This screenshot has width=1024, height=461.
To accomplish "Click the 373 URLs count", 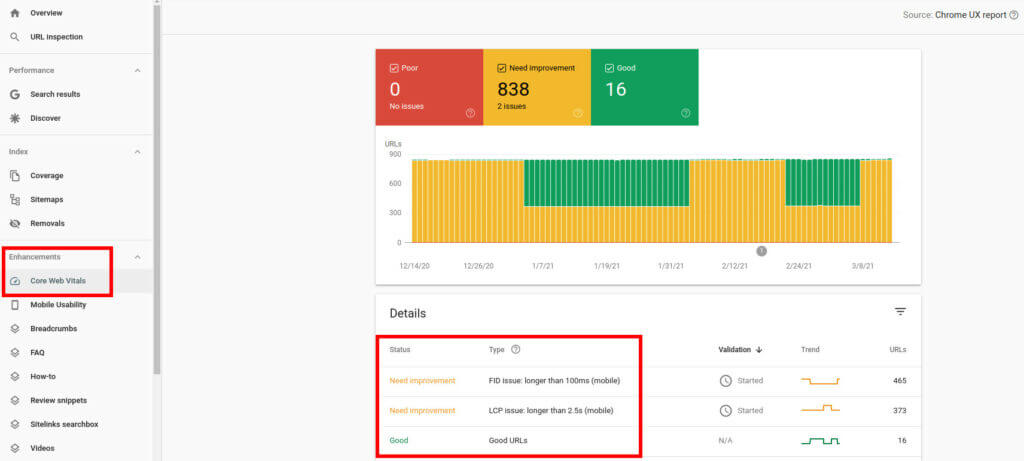I will [899, 411].
